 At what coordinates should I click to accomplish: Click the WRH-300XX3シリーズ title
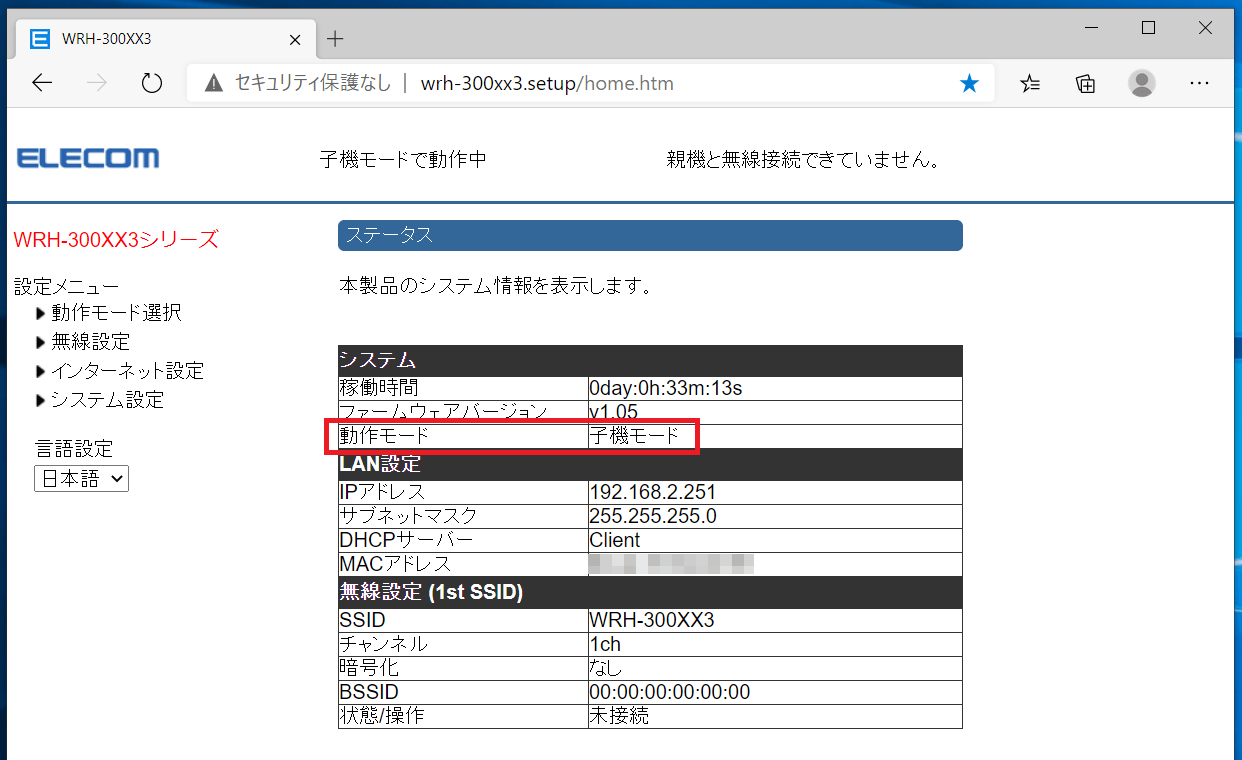click(x=115, y=240)
